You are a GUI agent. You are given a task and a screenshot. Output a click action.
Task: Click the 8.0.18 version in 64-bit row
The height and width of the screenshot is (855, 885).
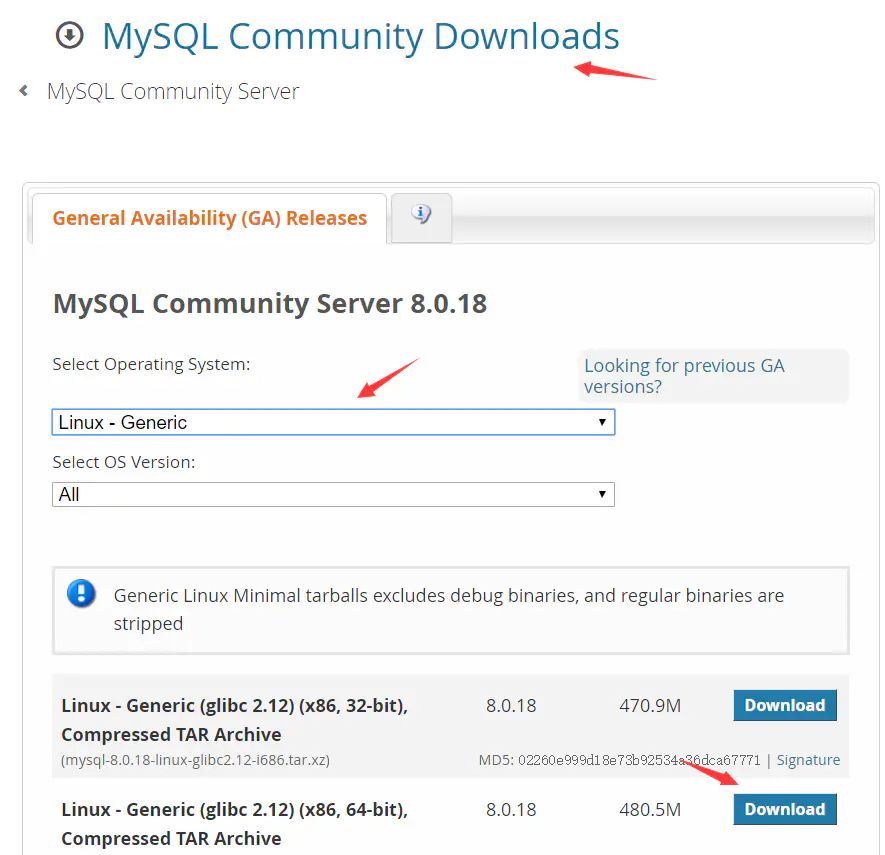(511, 810)
